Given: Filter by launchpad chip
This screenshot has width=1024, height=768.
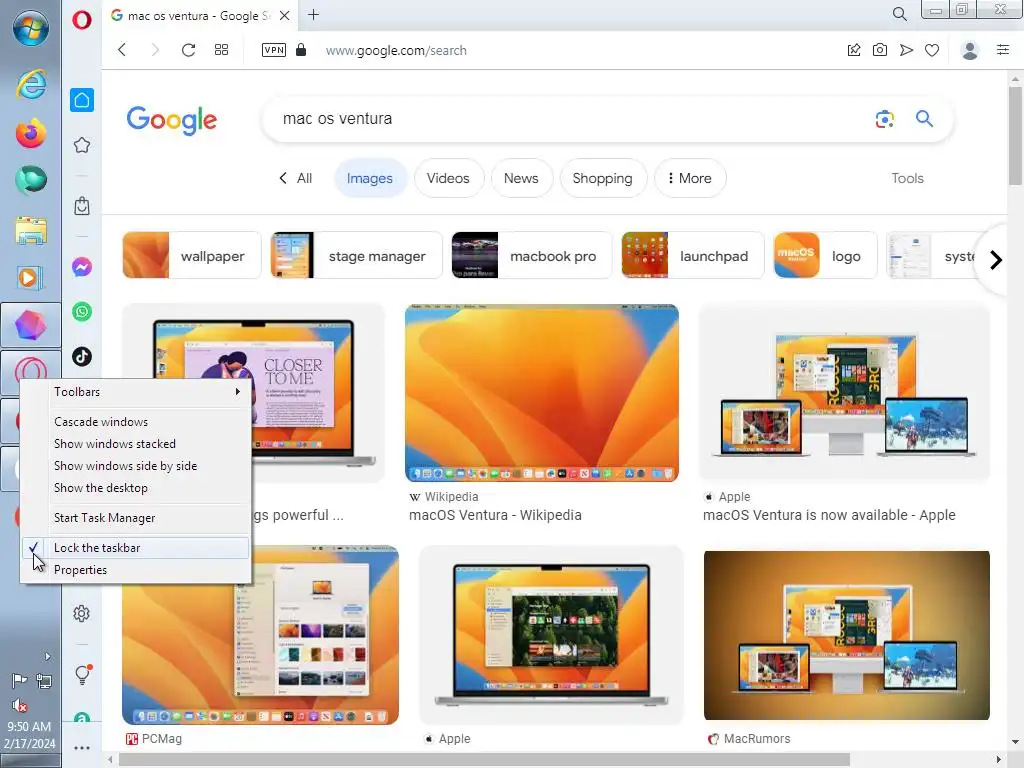Looking at the screenshot, I should click(692, 255).
